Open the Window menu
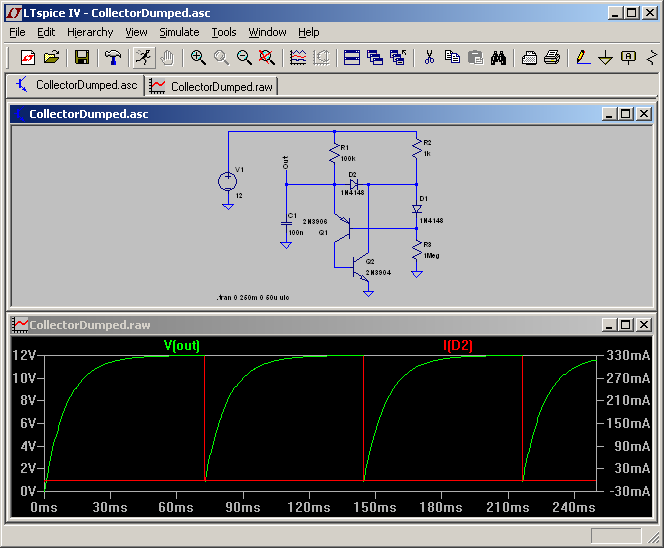 pyautogui.click(x=267, y=32)
